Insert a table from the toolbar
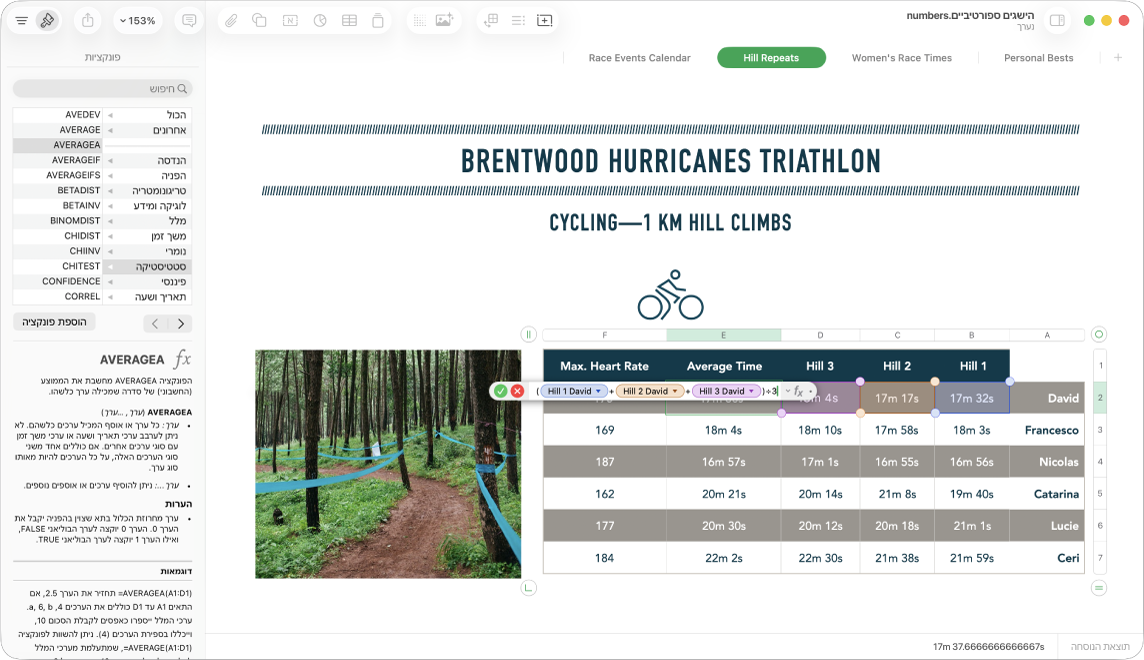Screen dimensions: 1144x660 349,20
